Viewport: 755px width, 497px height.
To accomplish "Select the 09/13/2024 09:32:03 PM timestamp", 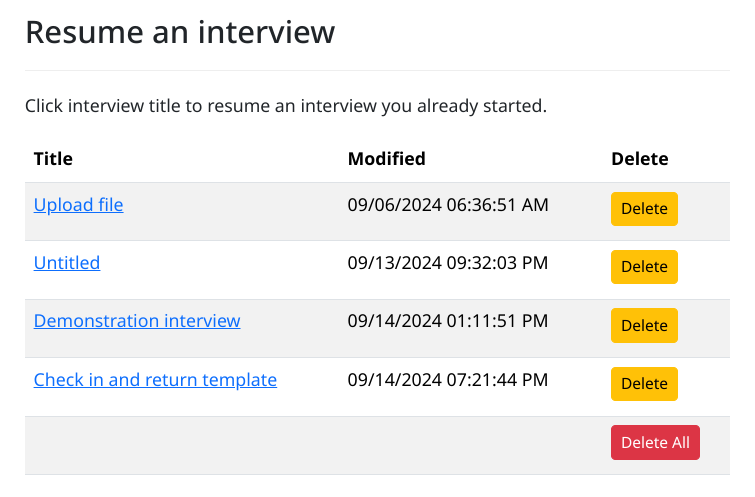I will pos(448,263).
